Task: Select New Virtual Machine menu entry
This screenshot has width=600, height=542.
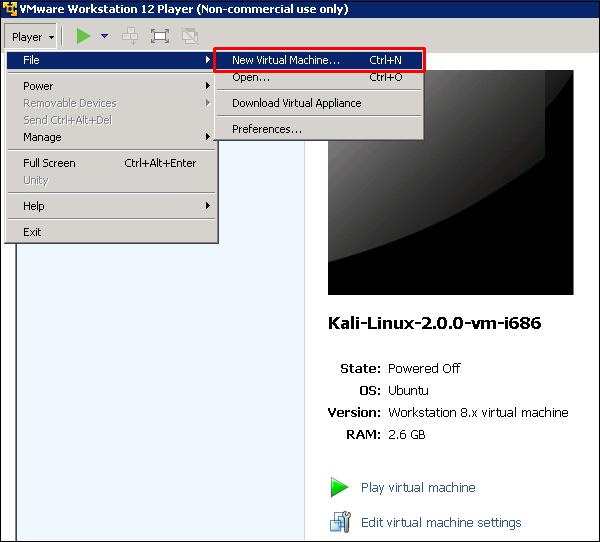Action: [319, 60]
